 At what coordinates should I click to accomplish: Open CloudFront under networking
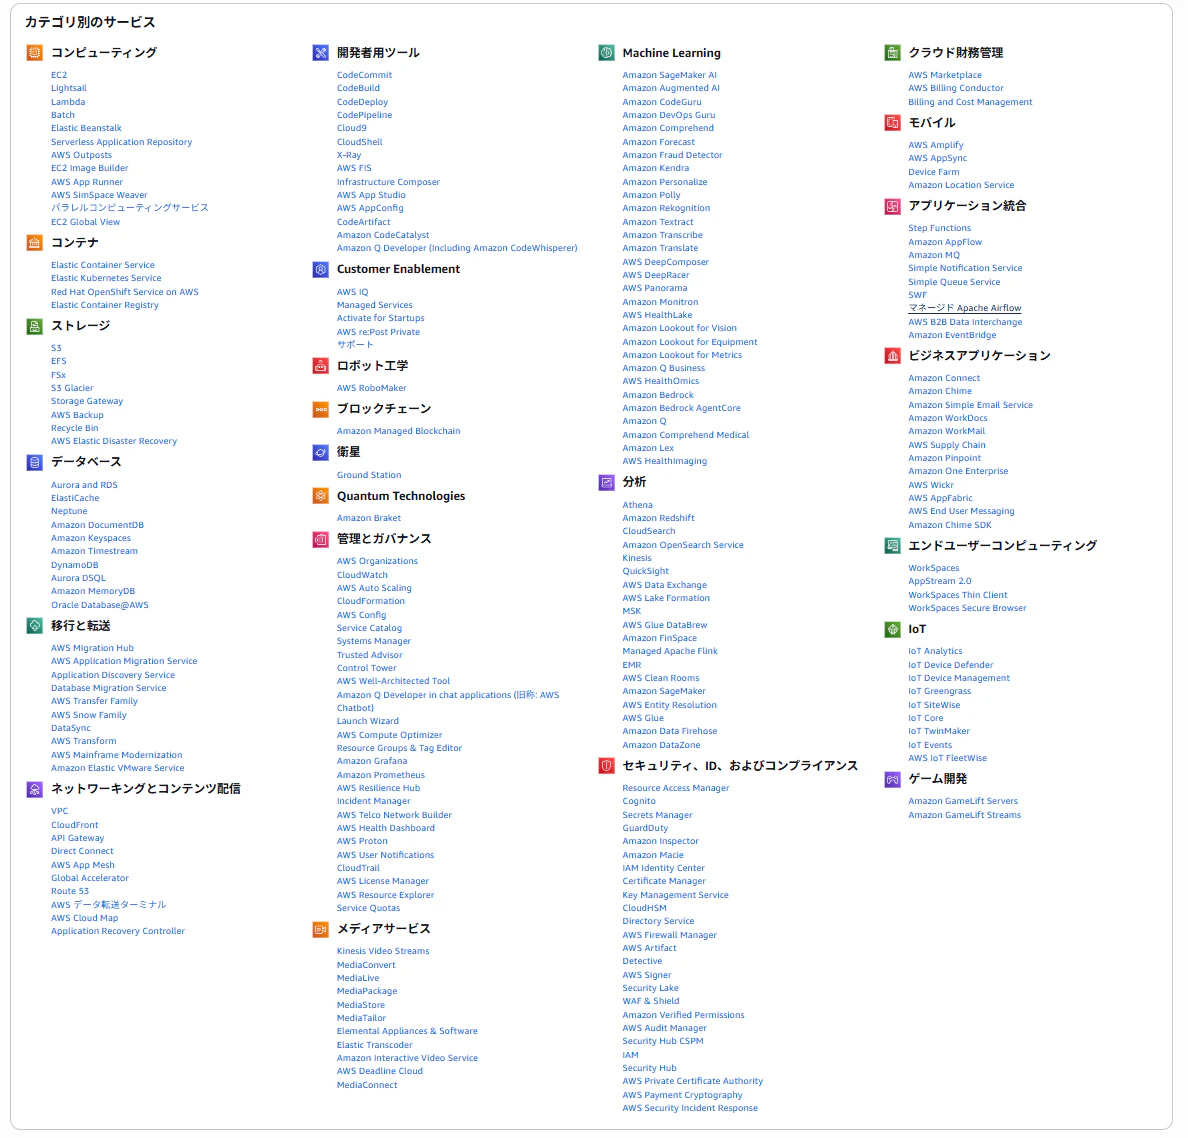click(x=74, y=825)
